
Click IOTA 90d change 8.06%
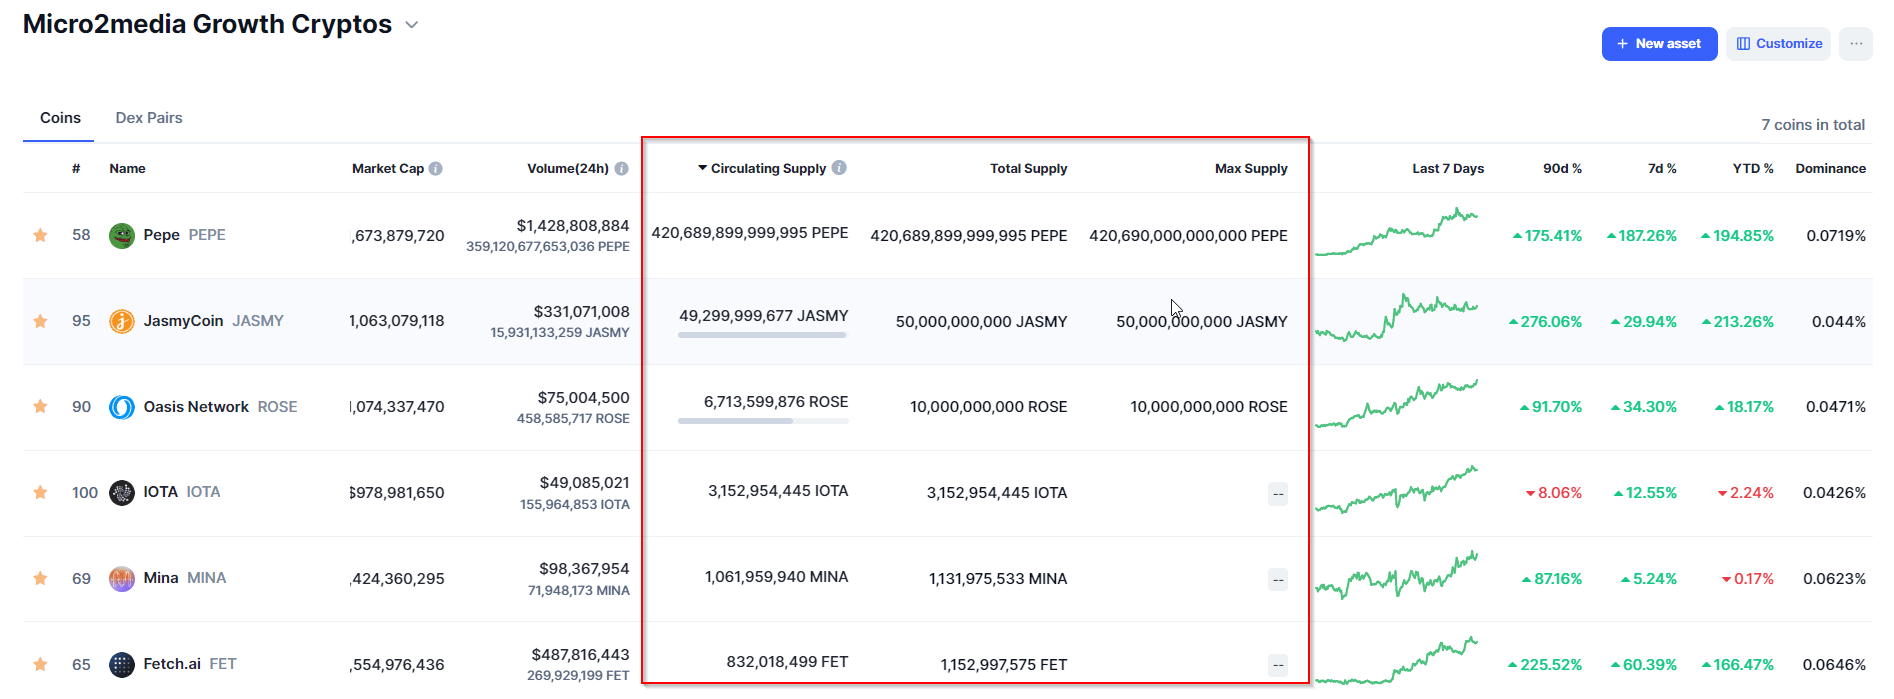[x=1554, y=493]
